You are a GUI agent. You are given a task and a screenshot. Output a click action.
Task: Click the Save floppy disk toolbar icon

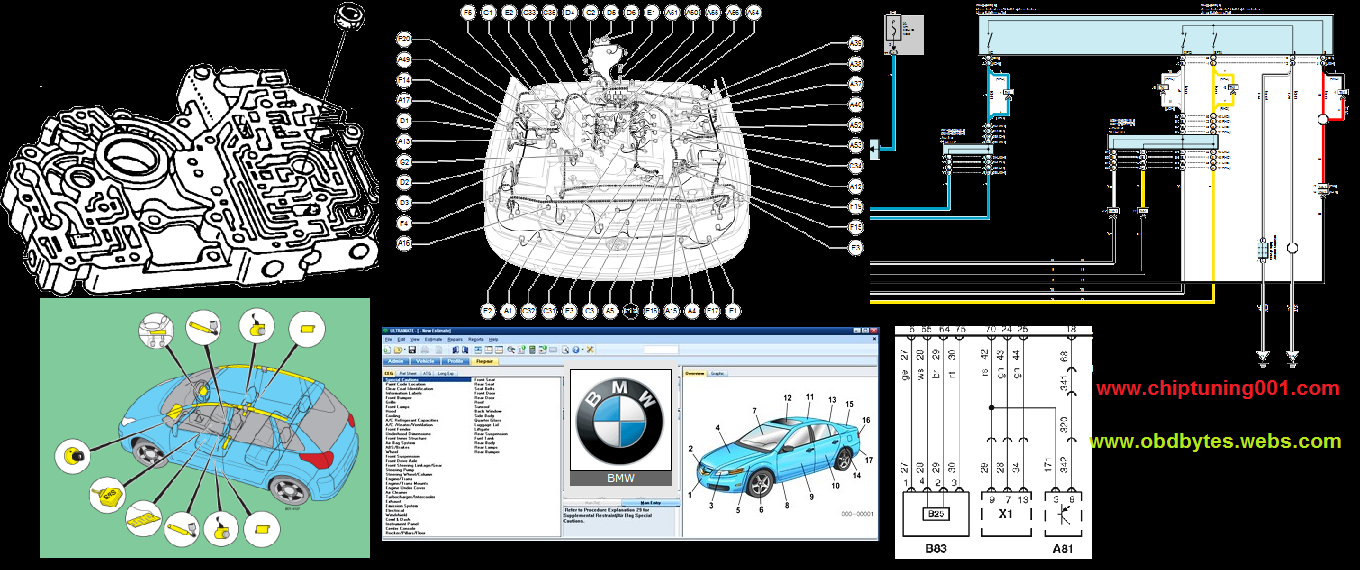[412, 349]
